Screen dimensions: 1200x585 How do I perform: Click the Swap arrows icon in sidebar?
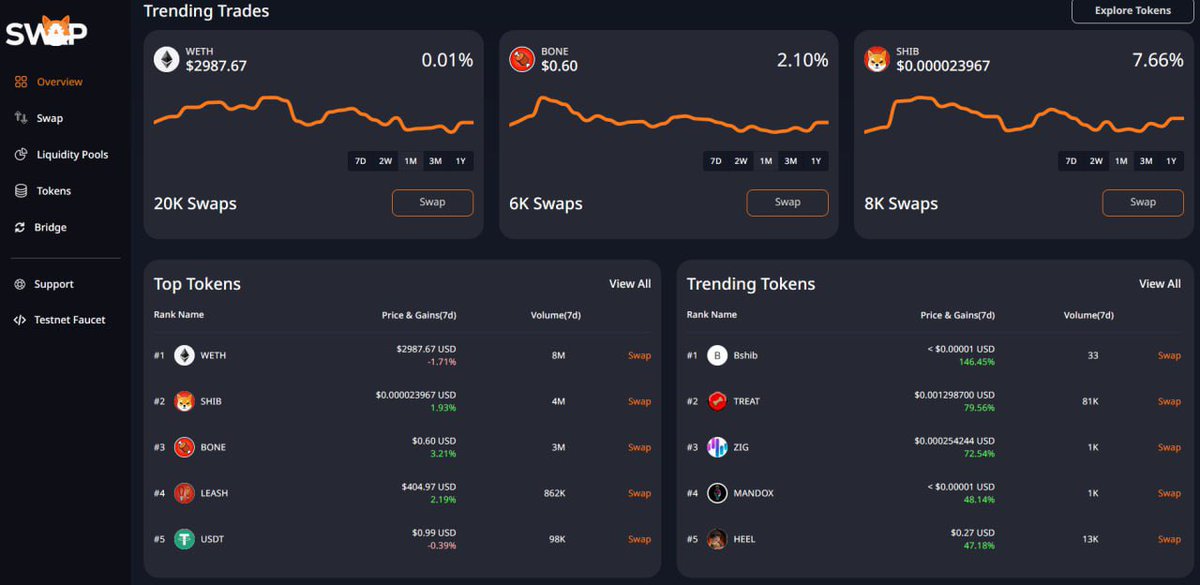point(21,118)
